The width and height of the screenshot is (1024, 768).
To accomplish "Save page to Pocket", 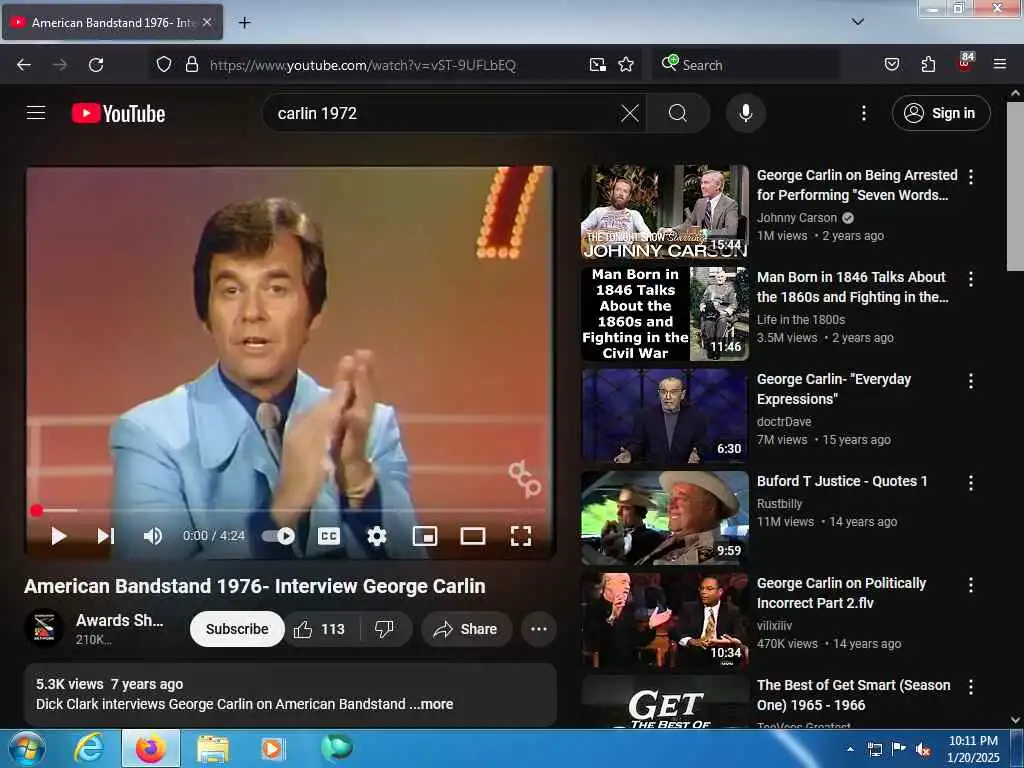I will [x=892, y=65].
